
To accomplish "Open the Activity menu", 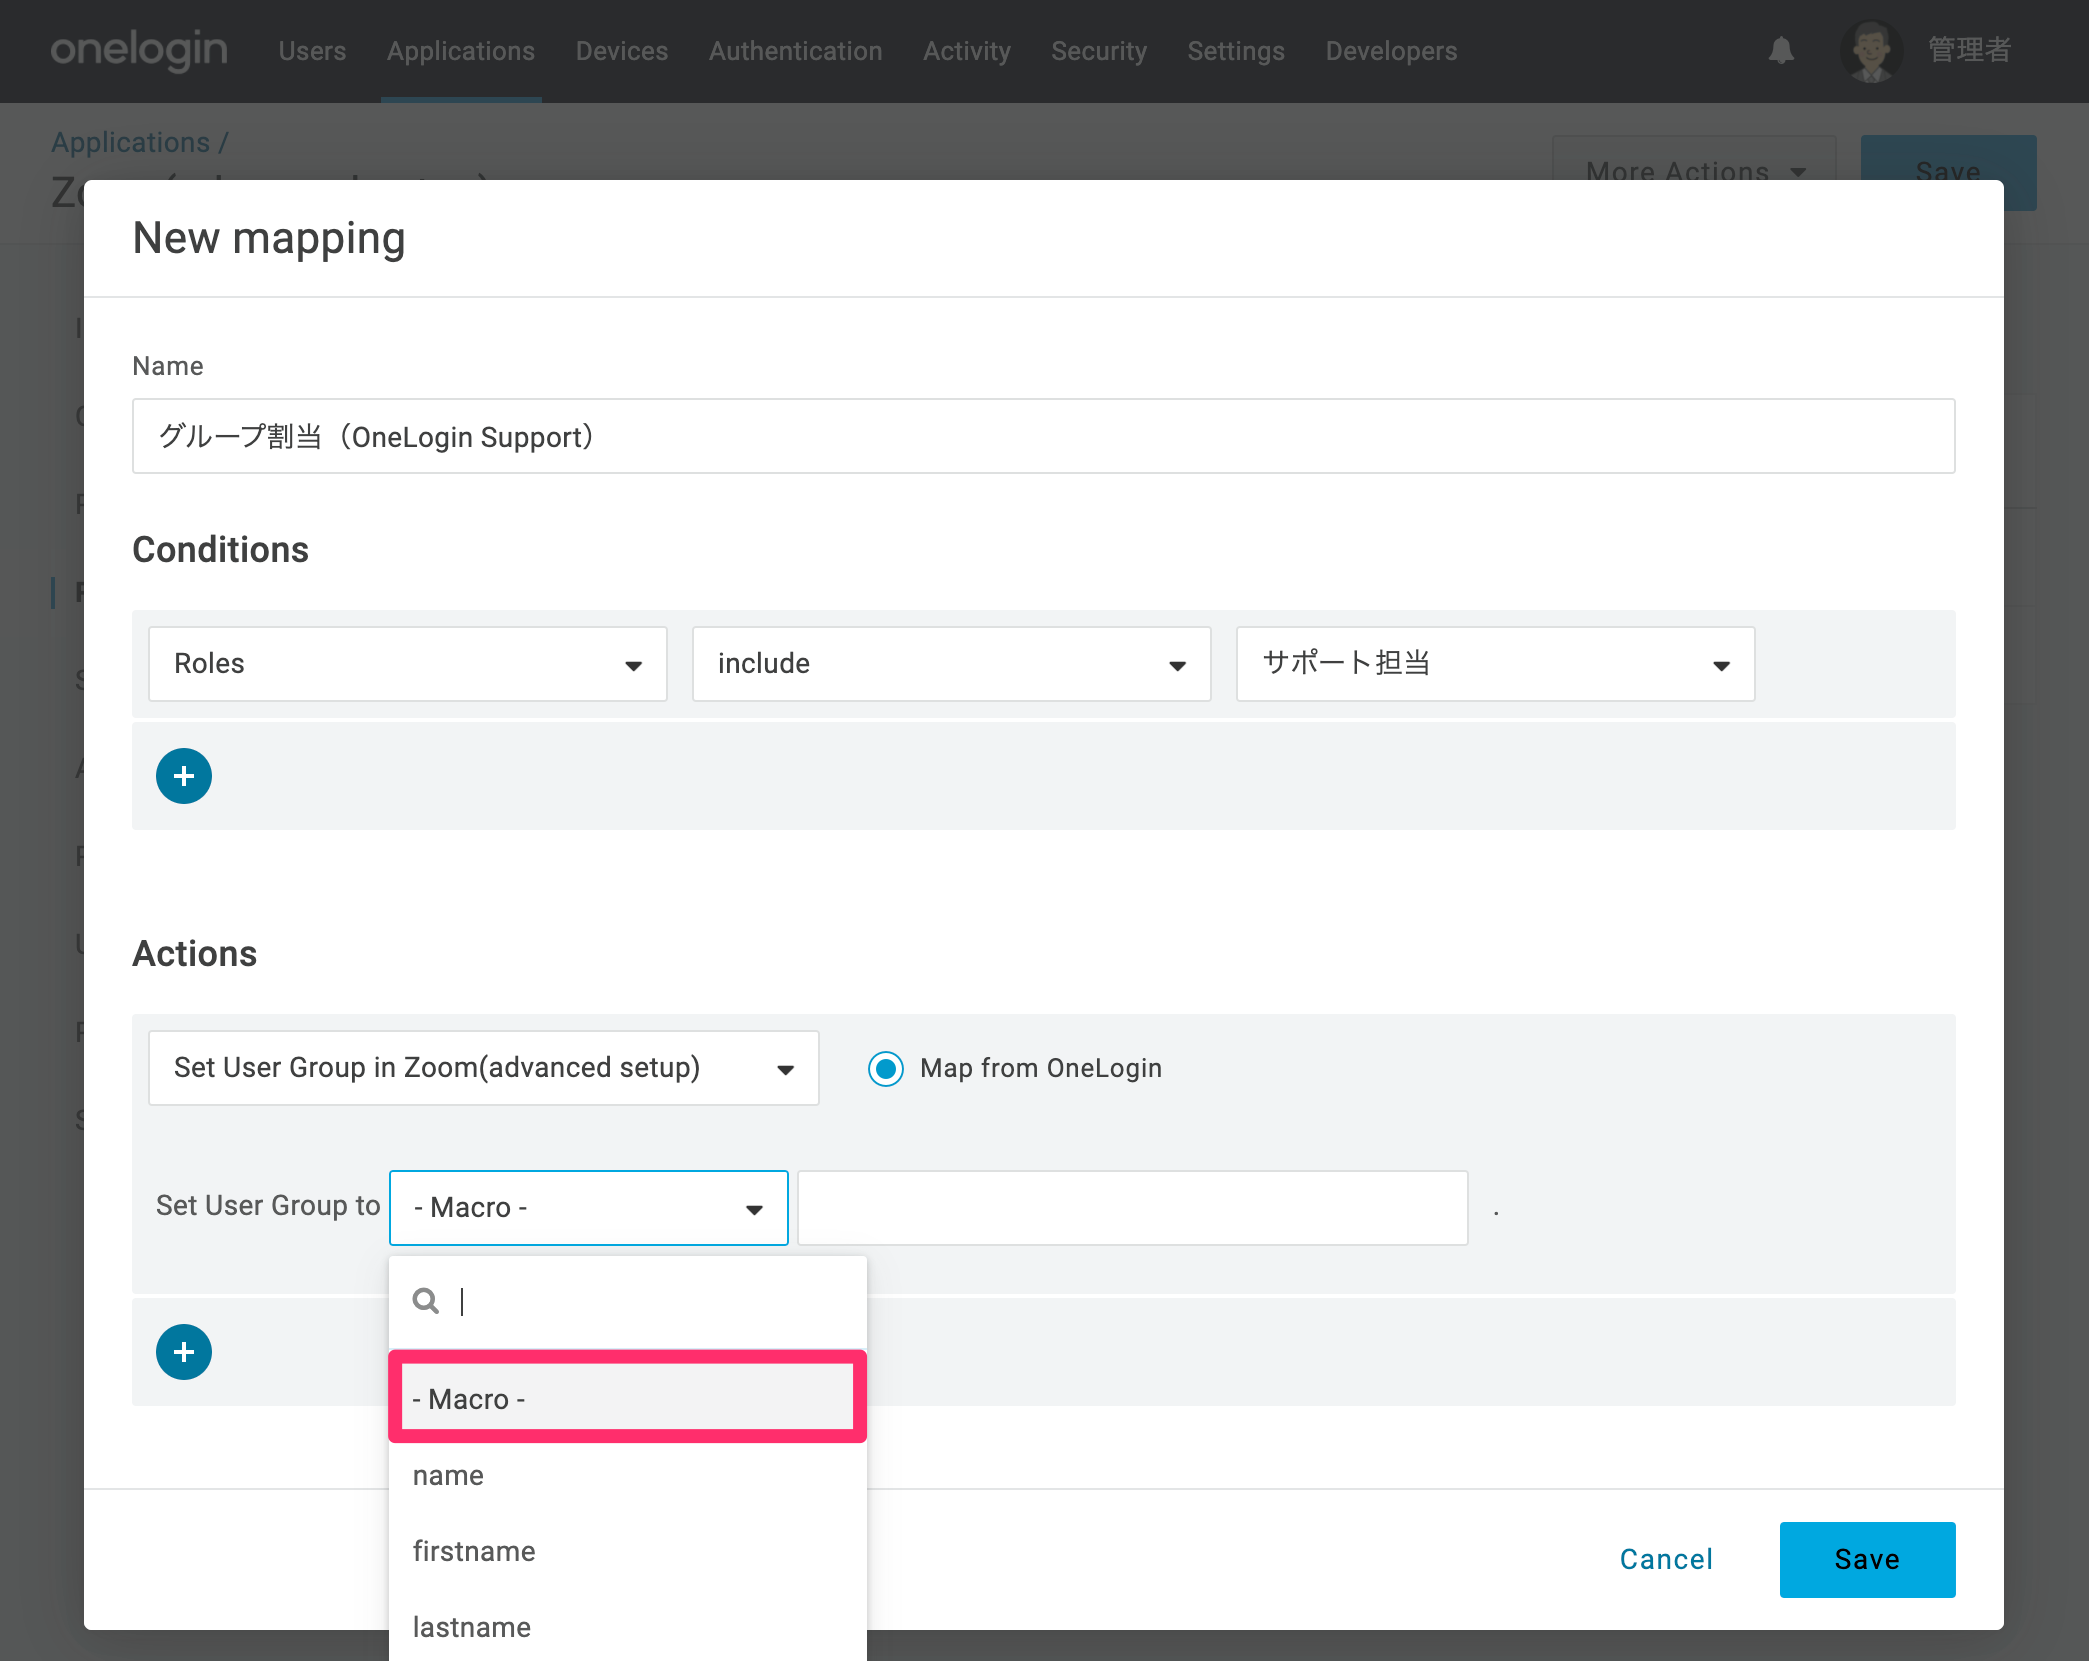I will pos(967,51).
